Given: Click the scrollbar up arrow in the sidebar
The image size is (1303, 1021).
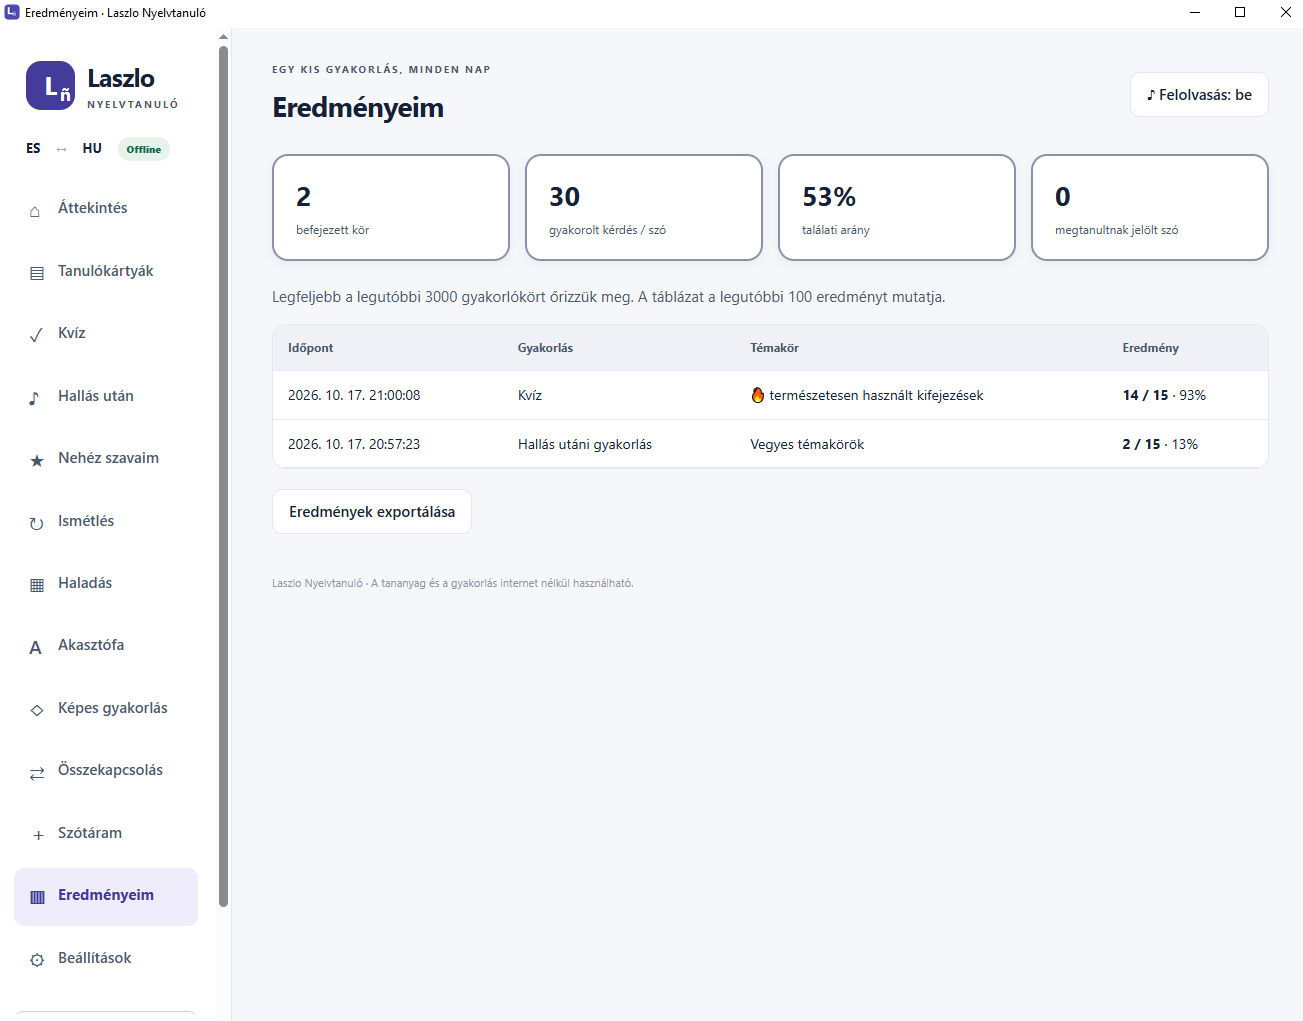Looking at the screenshot, I should pyautogui.click(x=223, y=36).
